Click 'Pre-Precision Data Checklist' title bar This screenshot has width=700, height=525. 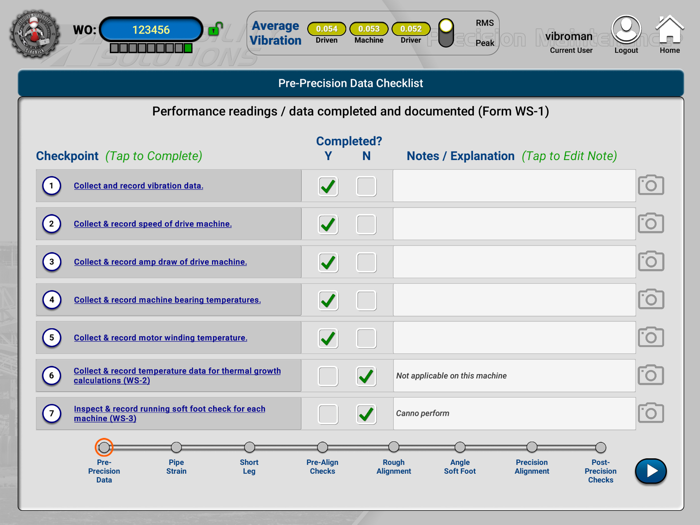coord(350,83)
